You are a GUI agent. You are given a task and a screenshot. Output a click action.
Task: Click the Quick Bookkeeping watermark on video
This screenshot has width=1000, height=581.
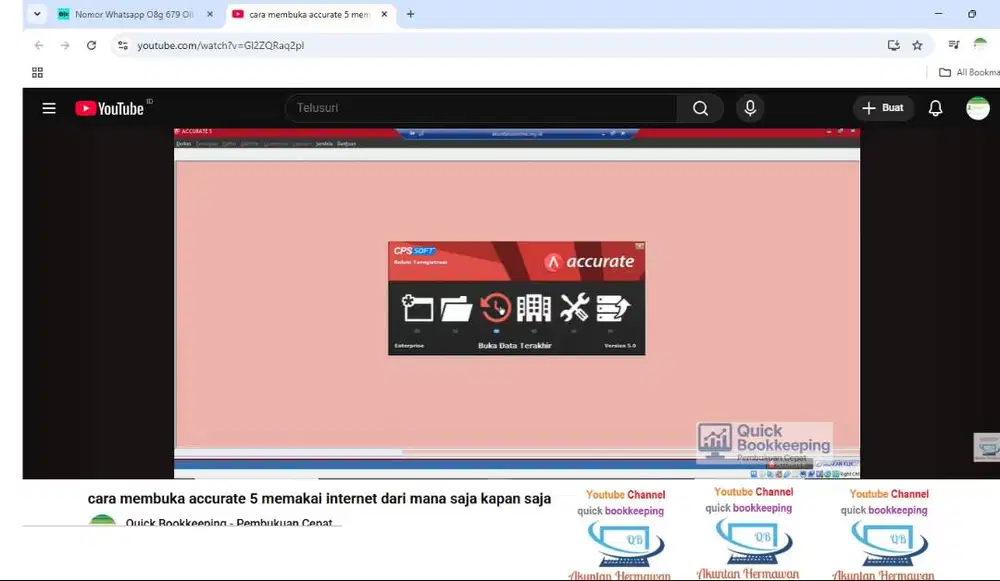pyautogui.click(x=764, y=443)
